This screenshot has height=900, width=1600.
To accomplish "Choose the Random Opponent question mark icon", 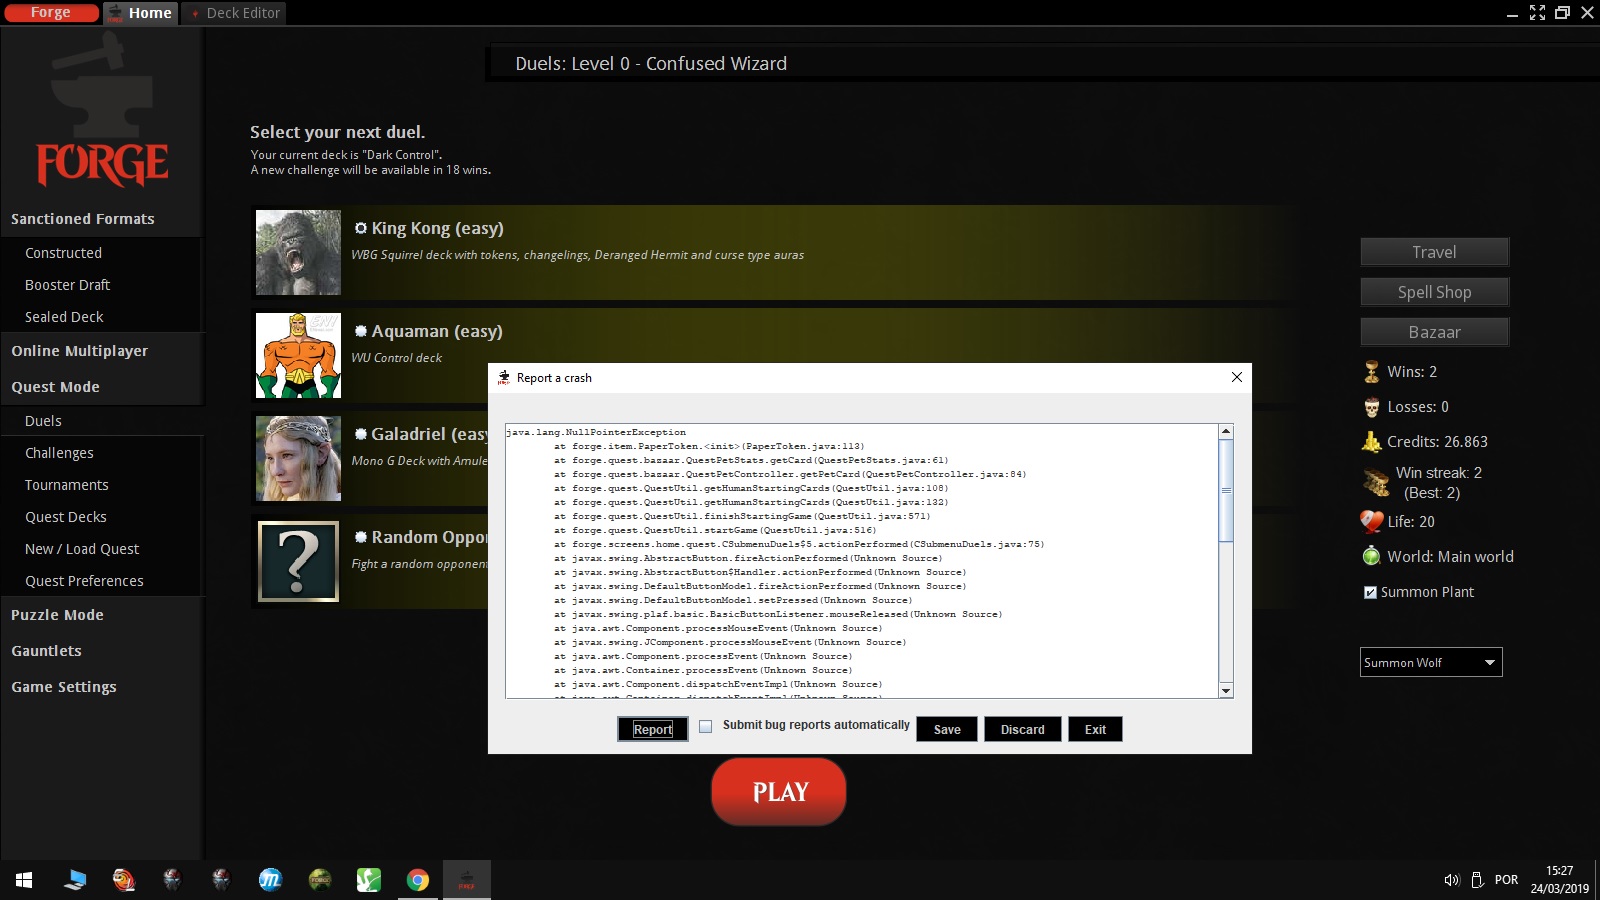I will 298,561.
